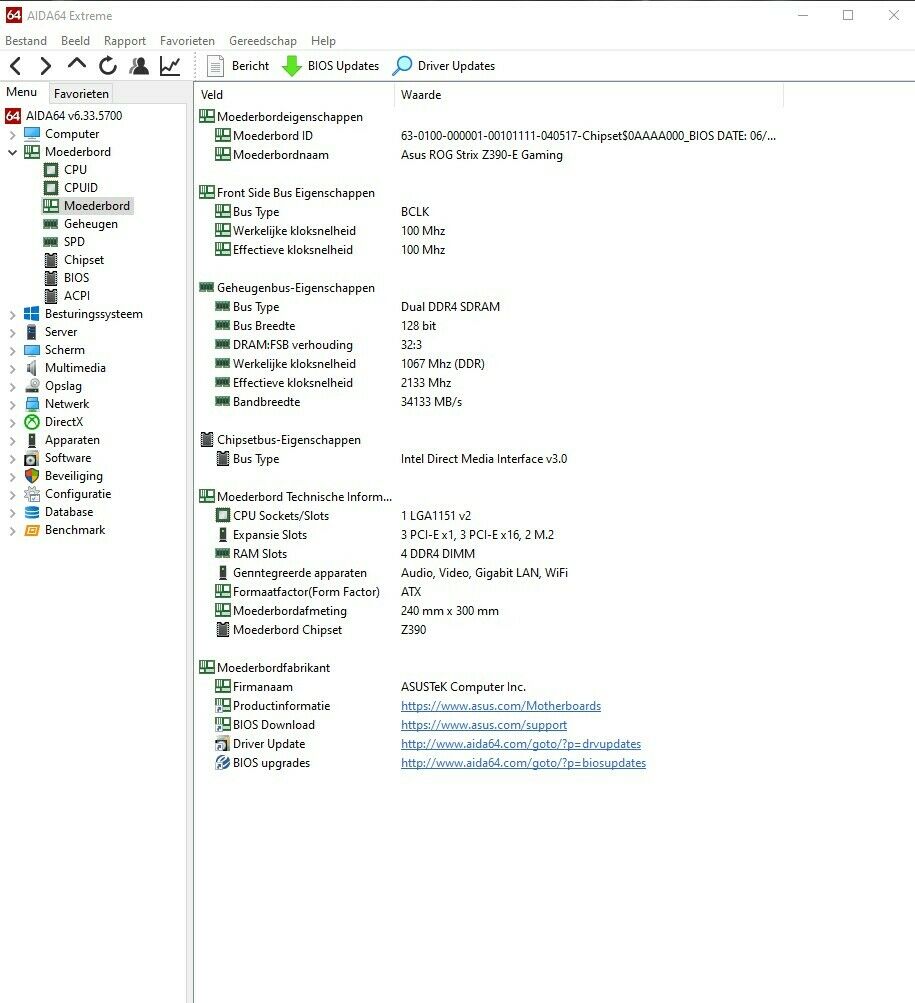This screenshot has width=915, height=1003.
Task: Refresh the page with the circular arrow
Action: [x=107, y=65]
